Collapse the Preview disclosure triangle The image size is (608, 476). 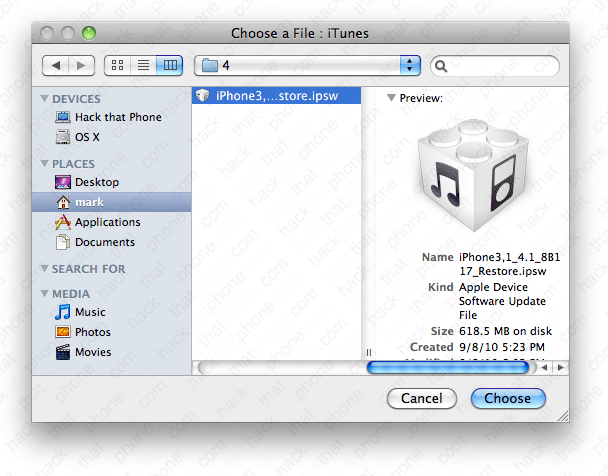(390, 99)
